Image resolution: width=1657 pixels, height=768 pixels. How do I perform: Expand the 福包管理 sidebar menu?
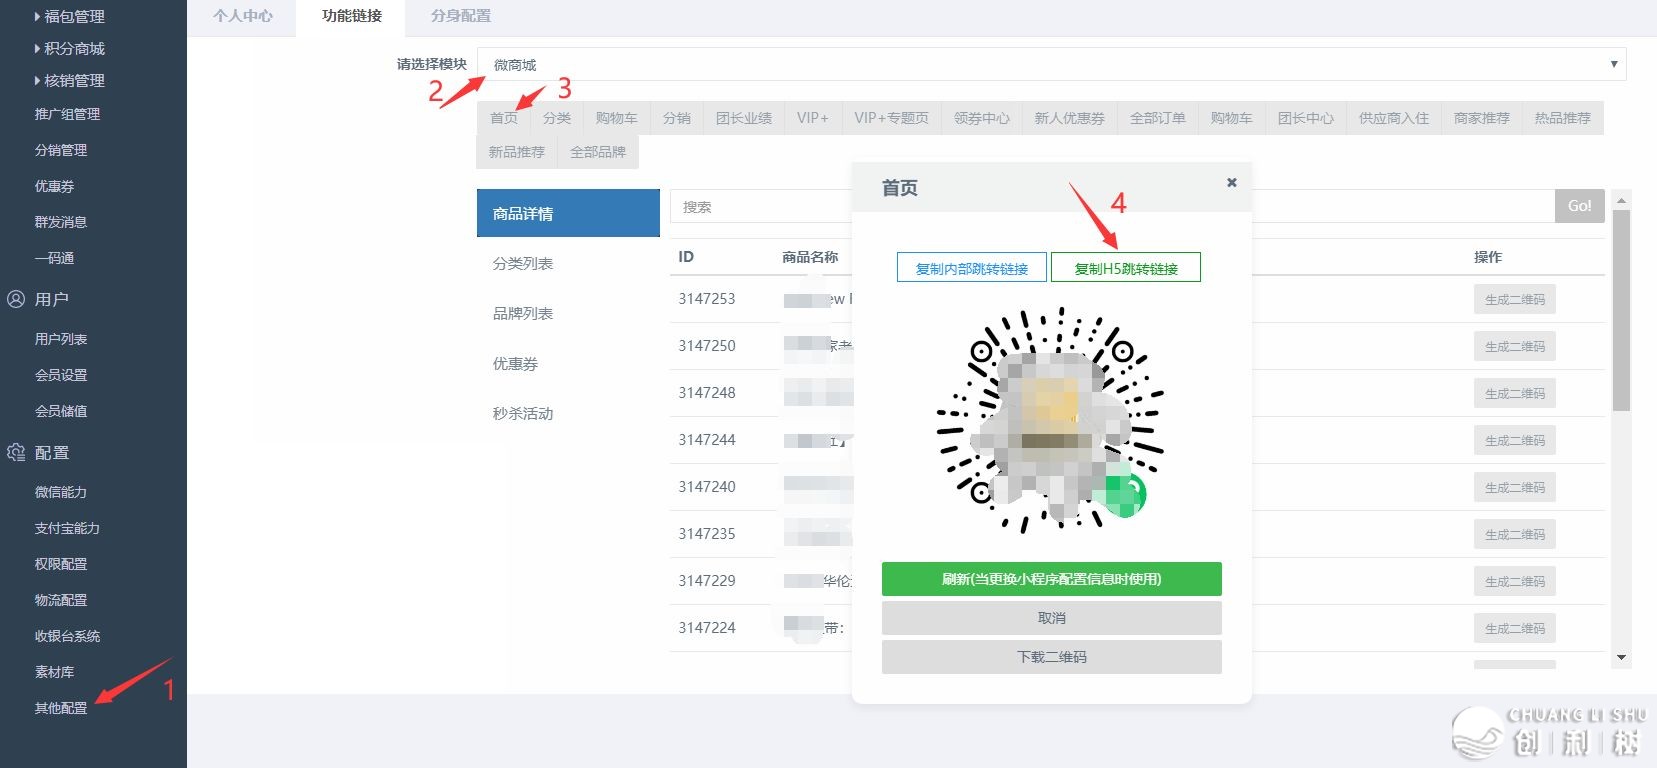(x=69, y=16)
